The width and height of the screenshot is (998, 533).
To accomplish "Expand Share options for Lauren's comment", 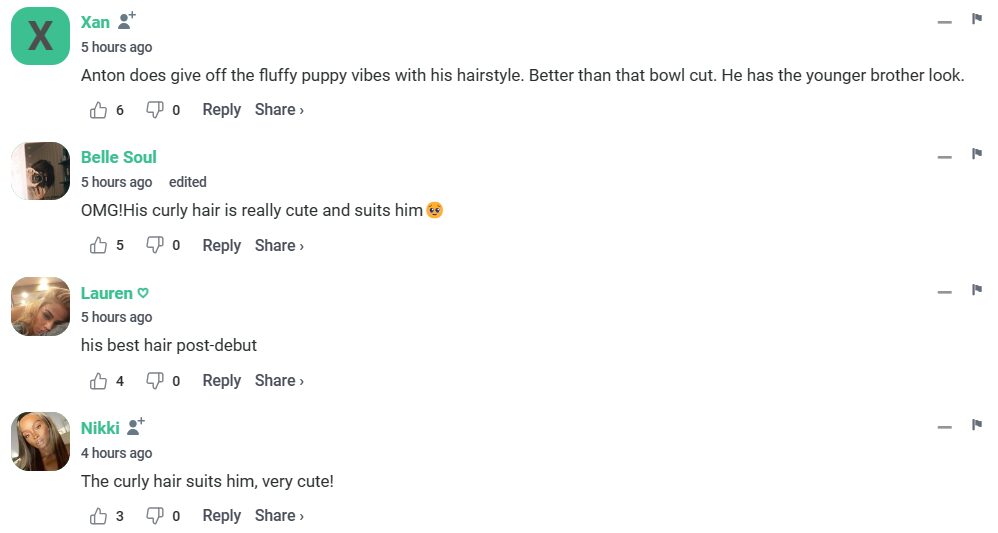I will tap(279, 381).
